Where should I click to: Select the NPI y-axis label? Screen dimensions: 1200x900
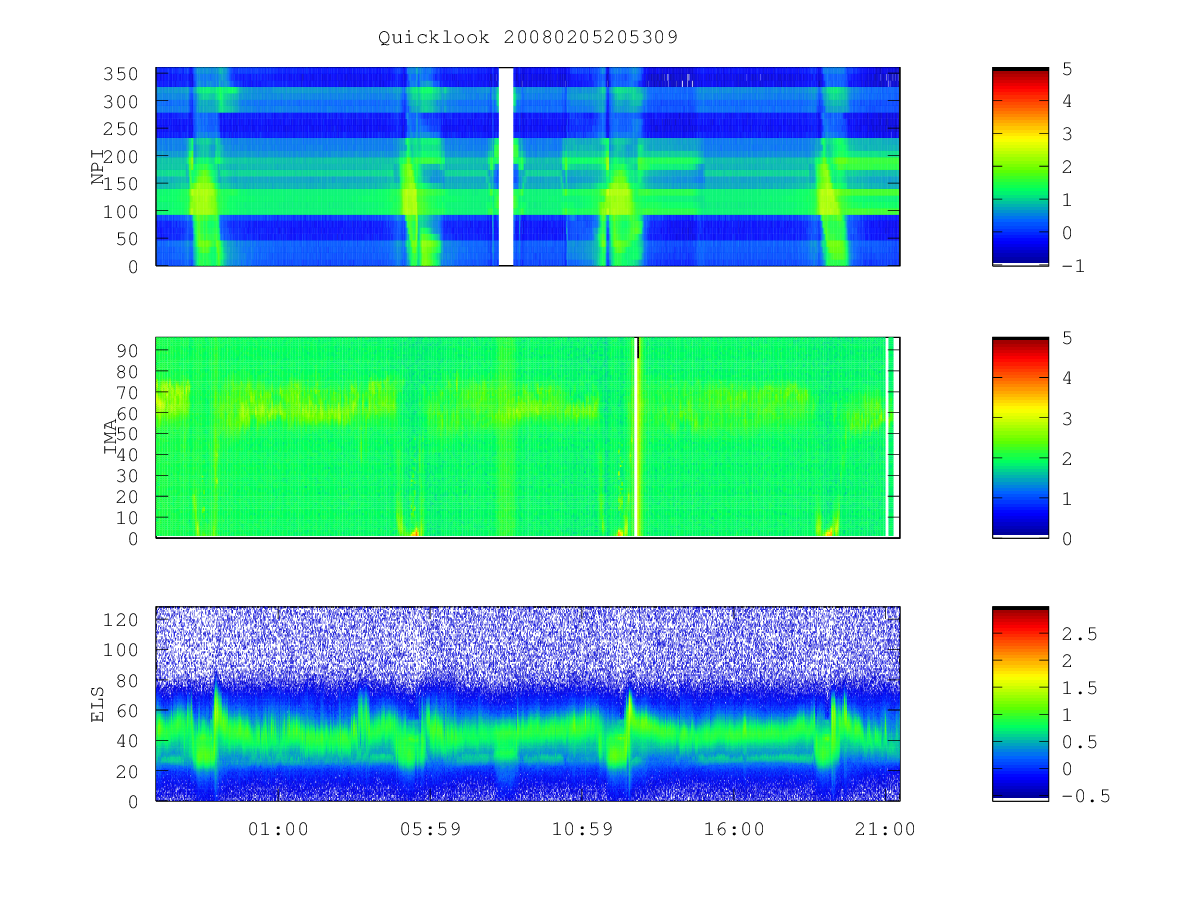click(98, 167)
